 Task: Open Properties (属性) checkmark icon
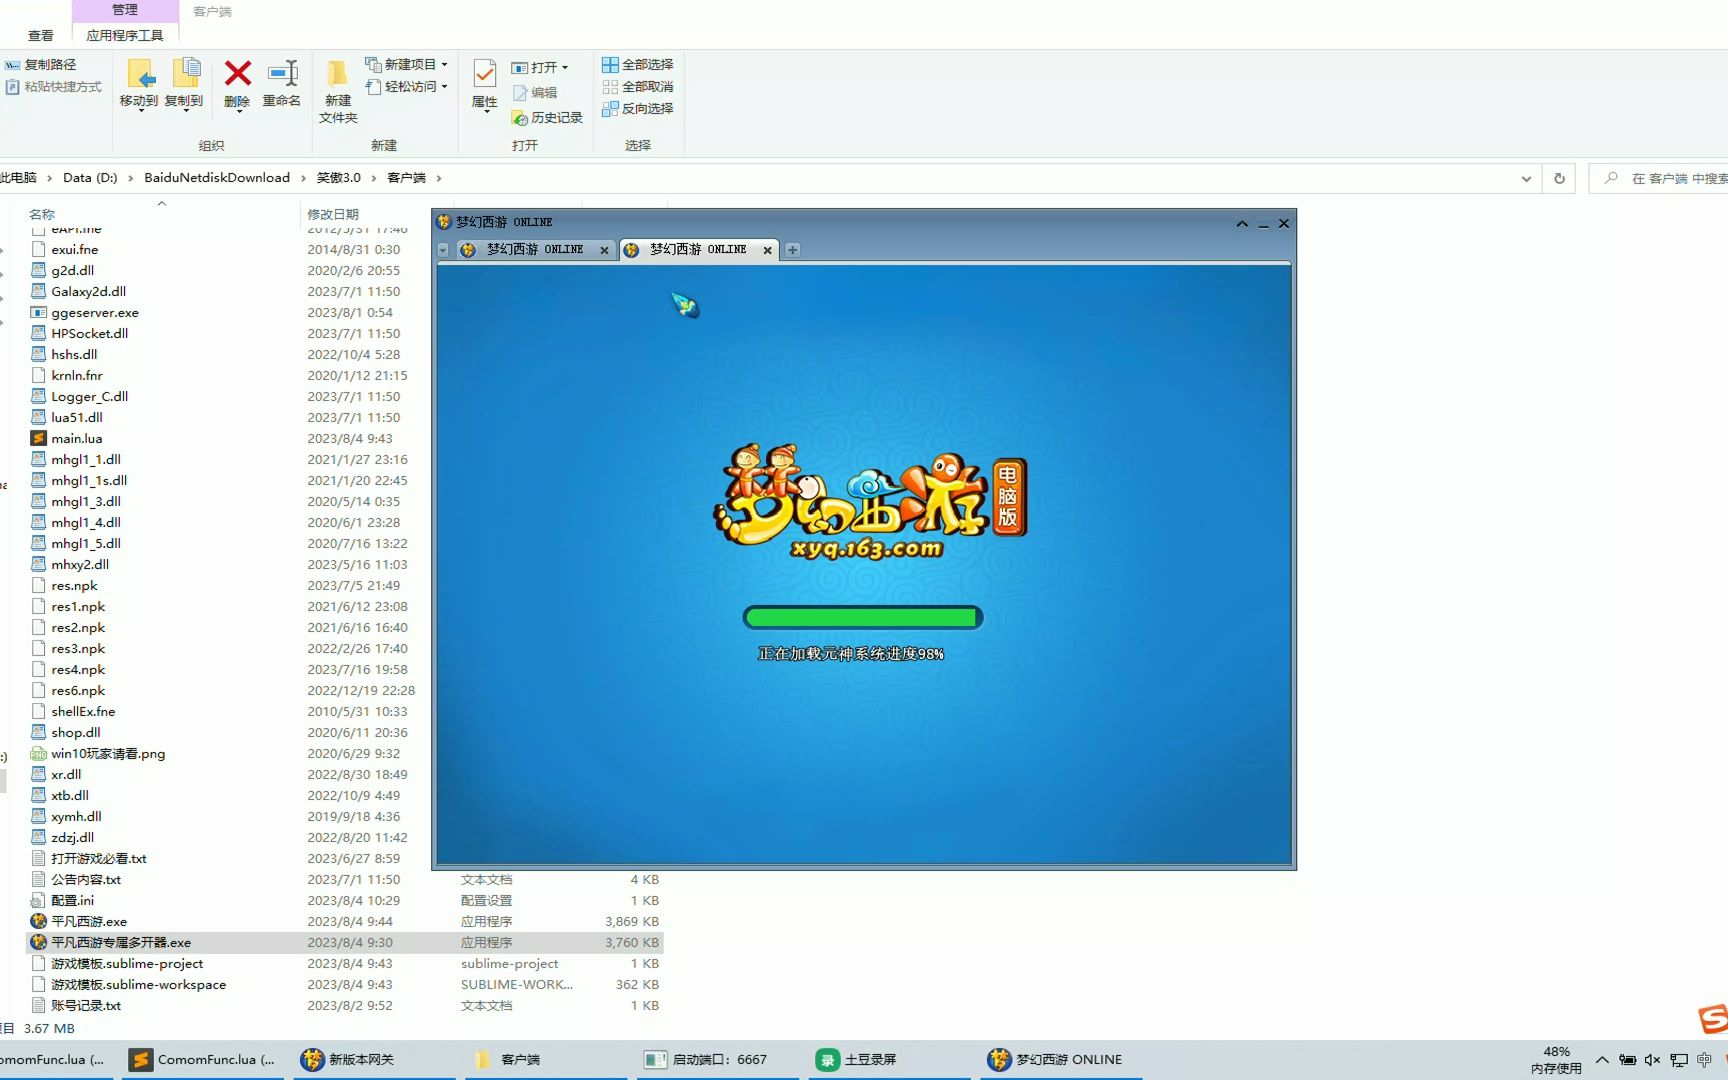pyautogui.click(x=485, y=73)
